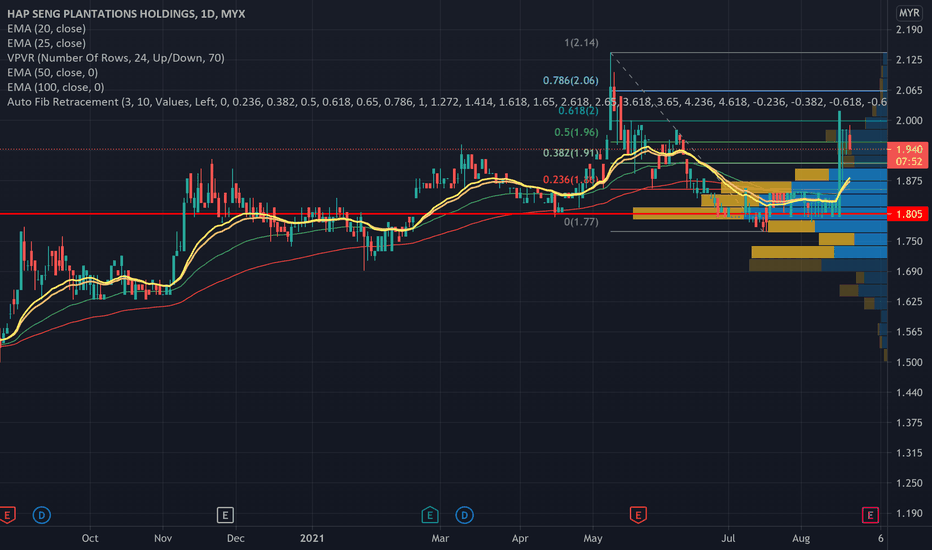Select the EMA (50, close, 0) legend
Image resolution: width=932 pixels, height=550 pixels.
52,73
